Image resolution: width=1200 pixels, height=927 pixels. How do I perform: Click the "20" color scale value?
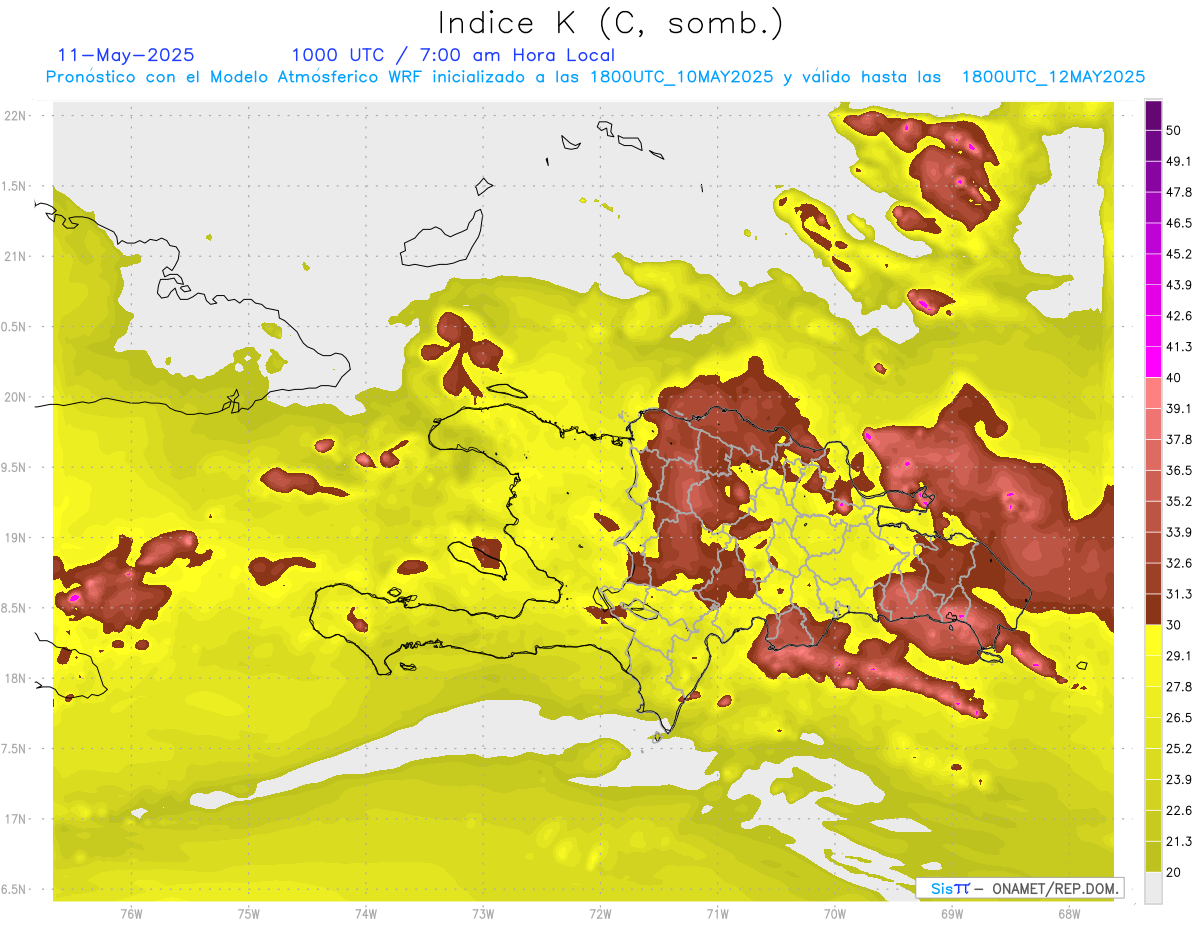(1174, 872)
